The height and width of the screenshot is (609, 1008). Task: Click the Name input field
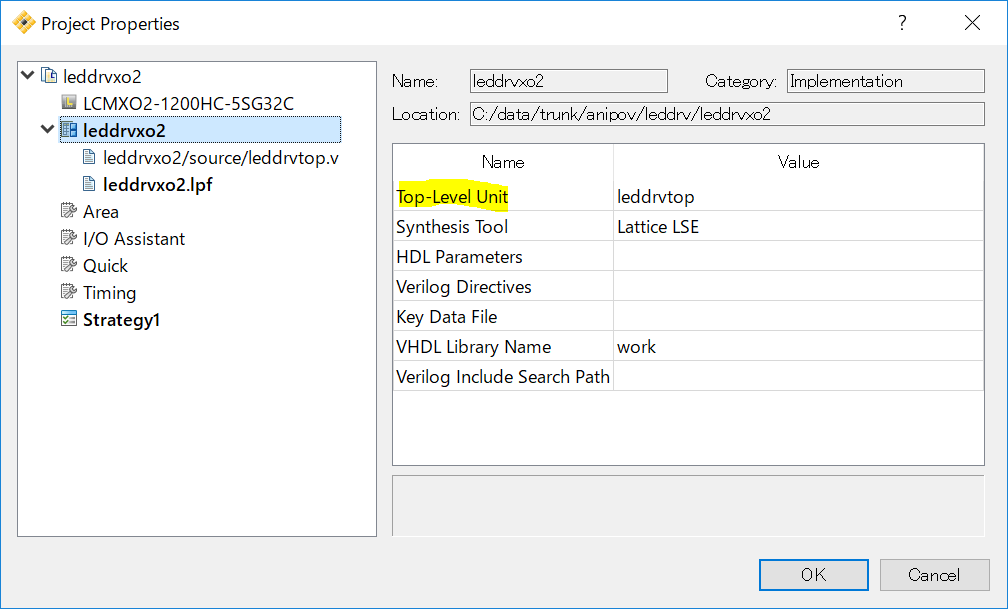(569, 81)
